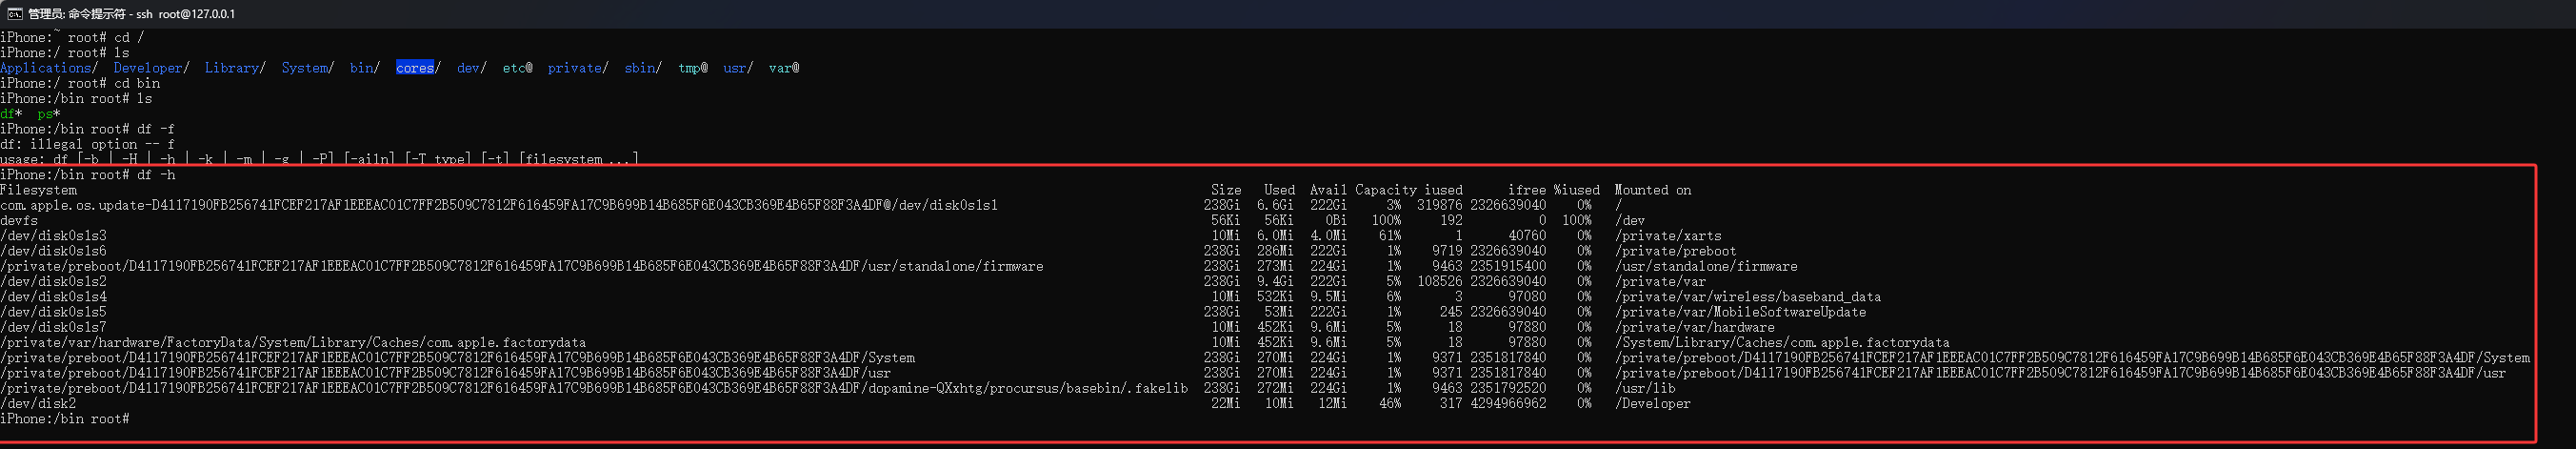
Task: Click the 'tmp@' symlink entry
Action: (693, 68)
